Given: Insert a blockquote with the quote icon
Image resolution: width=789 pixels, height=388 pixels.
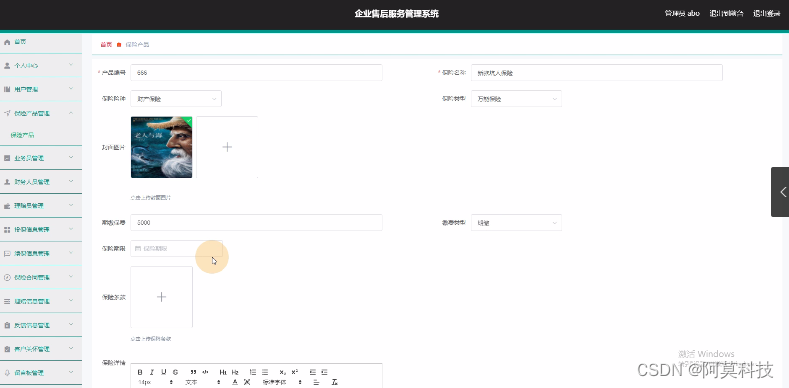Looking at the screenshot, I should [193, 372].
